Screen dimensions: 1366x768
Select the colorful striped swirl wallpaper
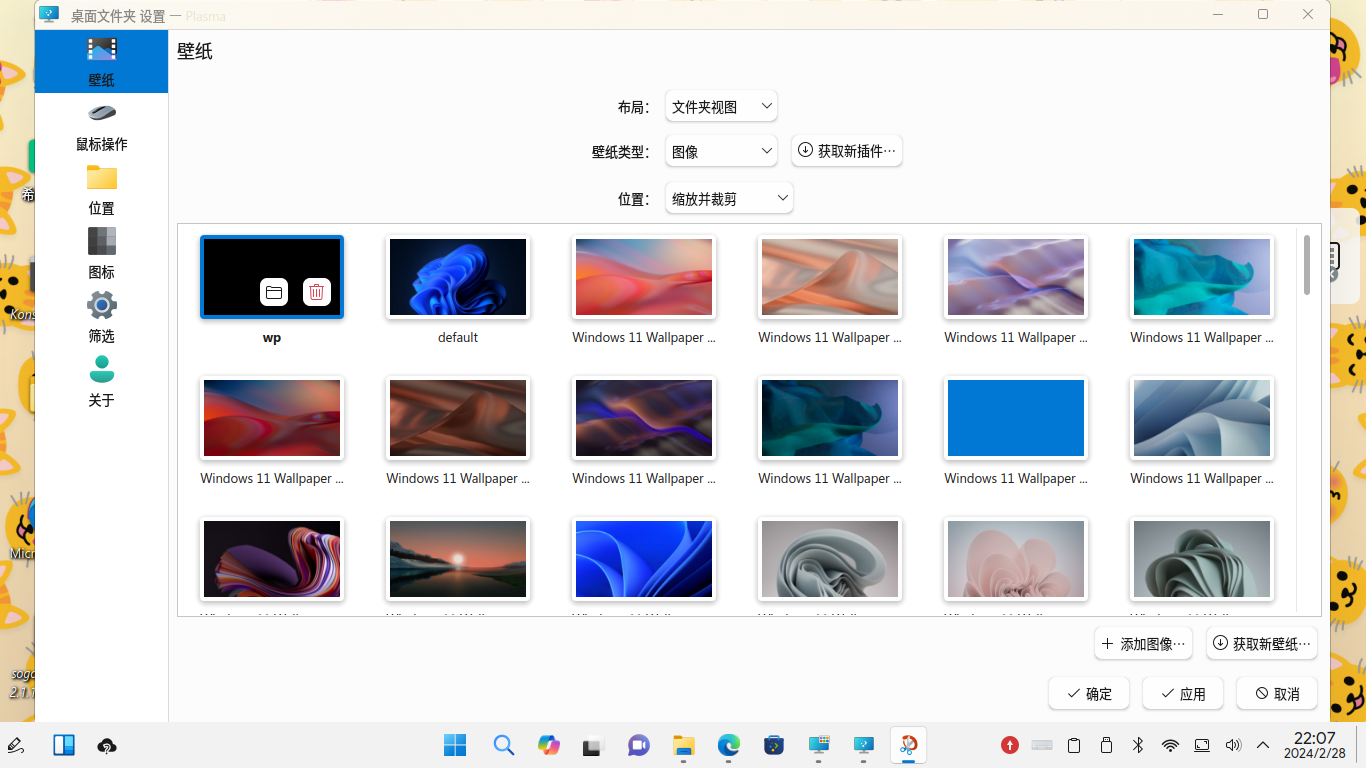(272, 559)
